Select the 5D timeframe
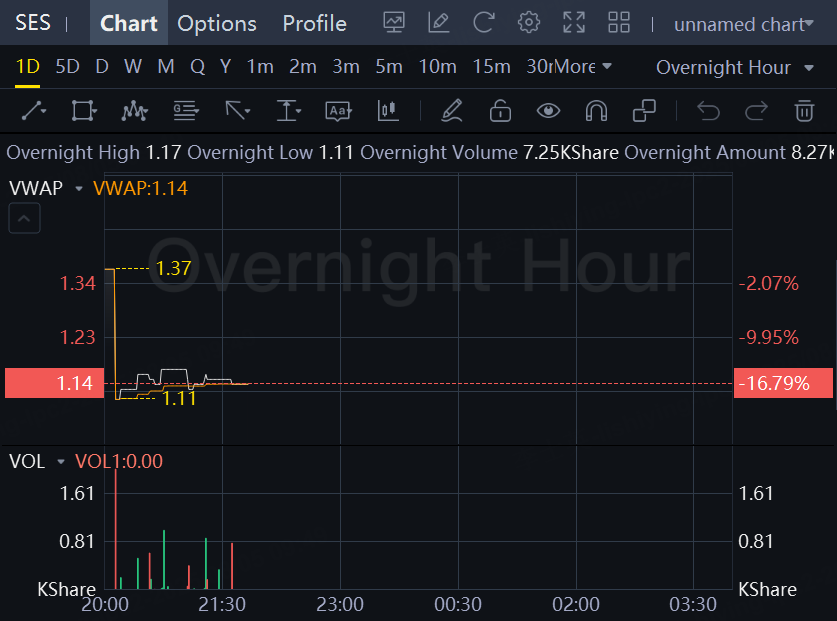Screen dimensions: 837x621 click(67, 67)
